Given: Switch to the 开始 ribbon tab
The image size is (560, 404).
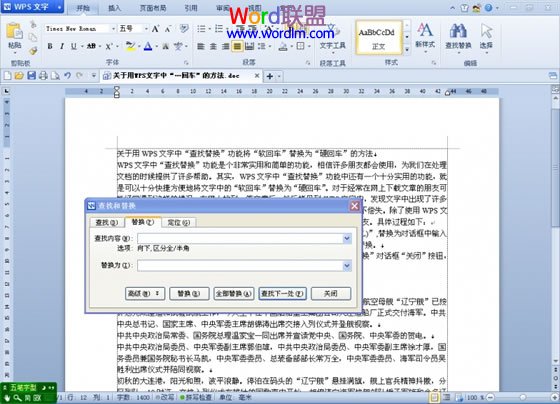Looking at the screenshot, I should tap(83, 8).
